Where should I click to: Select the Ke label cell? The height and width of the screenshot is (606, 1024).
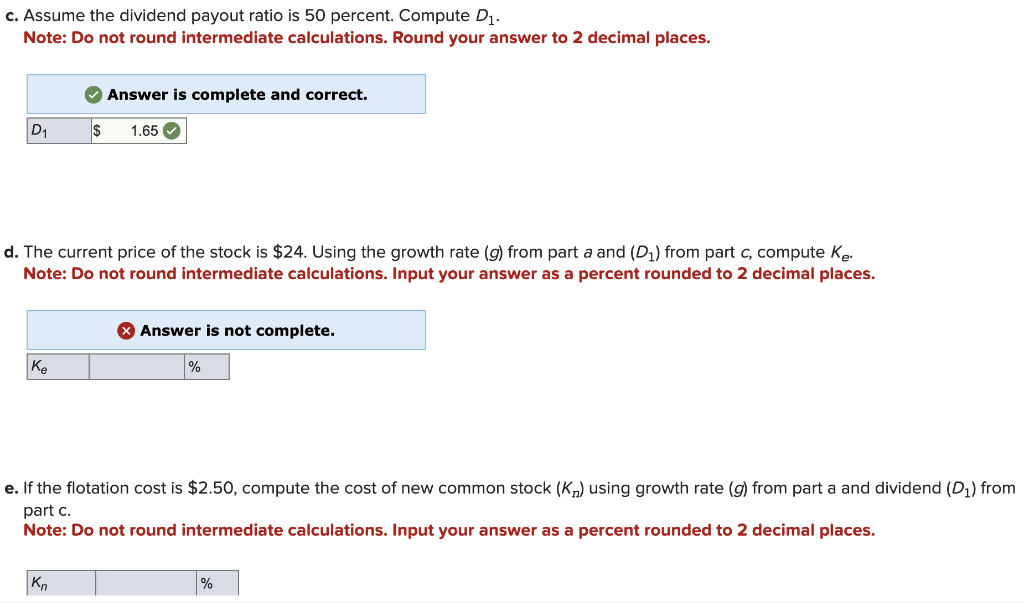55,366
